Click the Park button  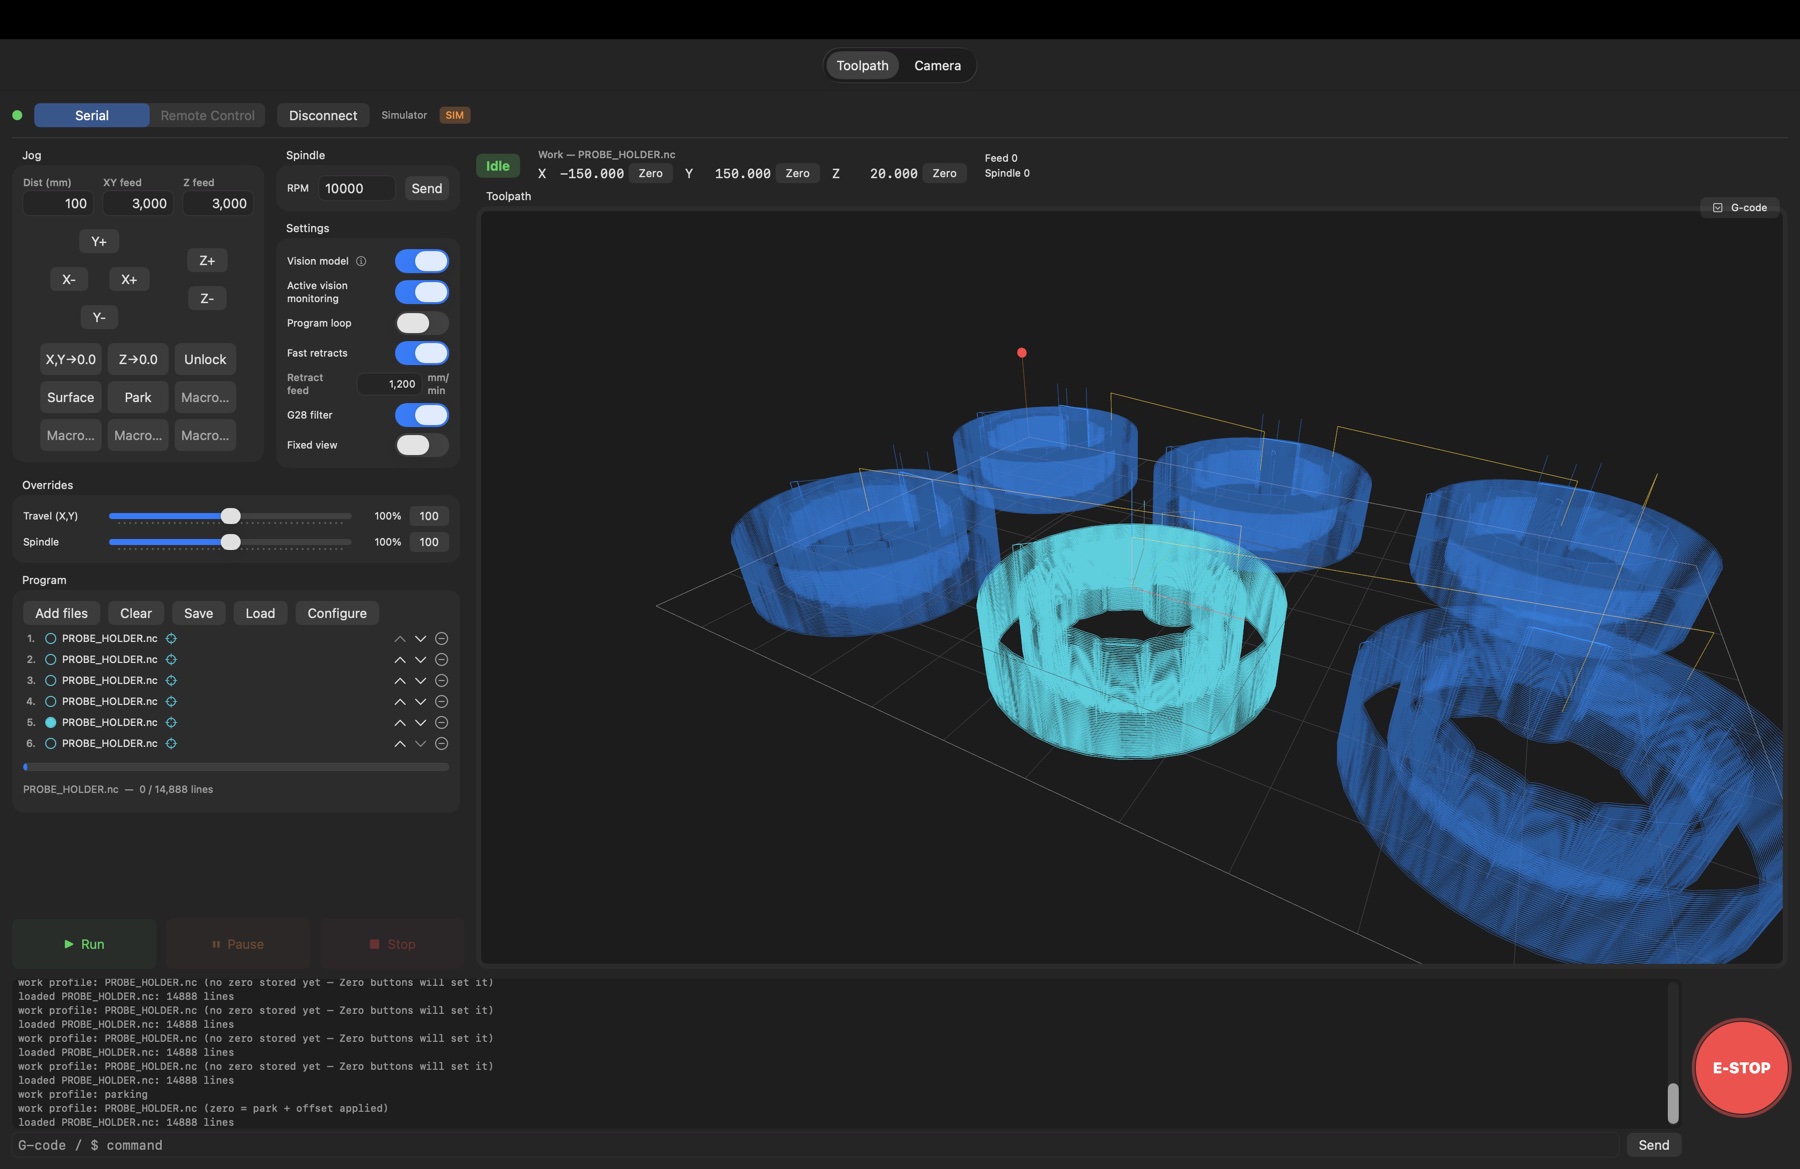point(138,397)
